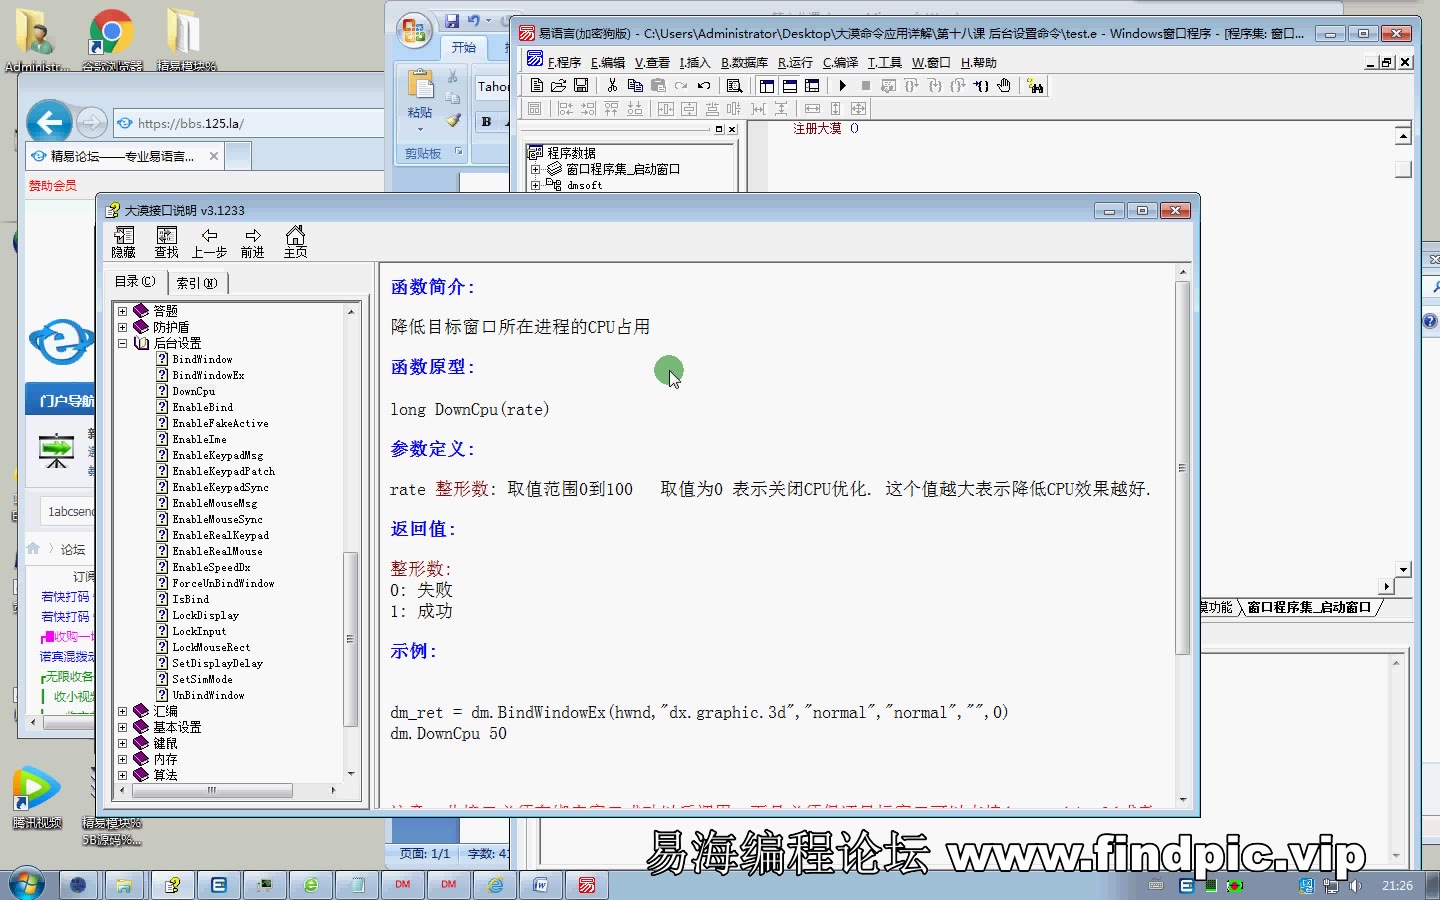Go back with the 上一步 arrow icon
Viewport: 1440px width, 900px height.
(209, 242)
